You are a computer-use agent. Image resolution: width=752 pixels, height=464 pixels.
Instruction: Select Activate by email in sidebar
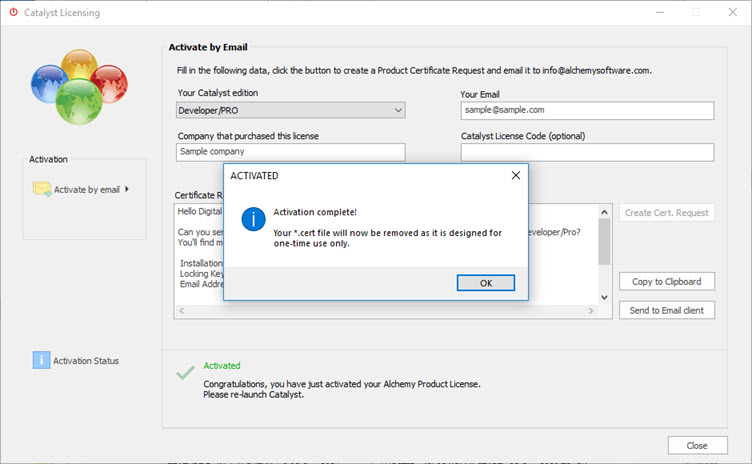click(86, 189)
